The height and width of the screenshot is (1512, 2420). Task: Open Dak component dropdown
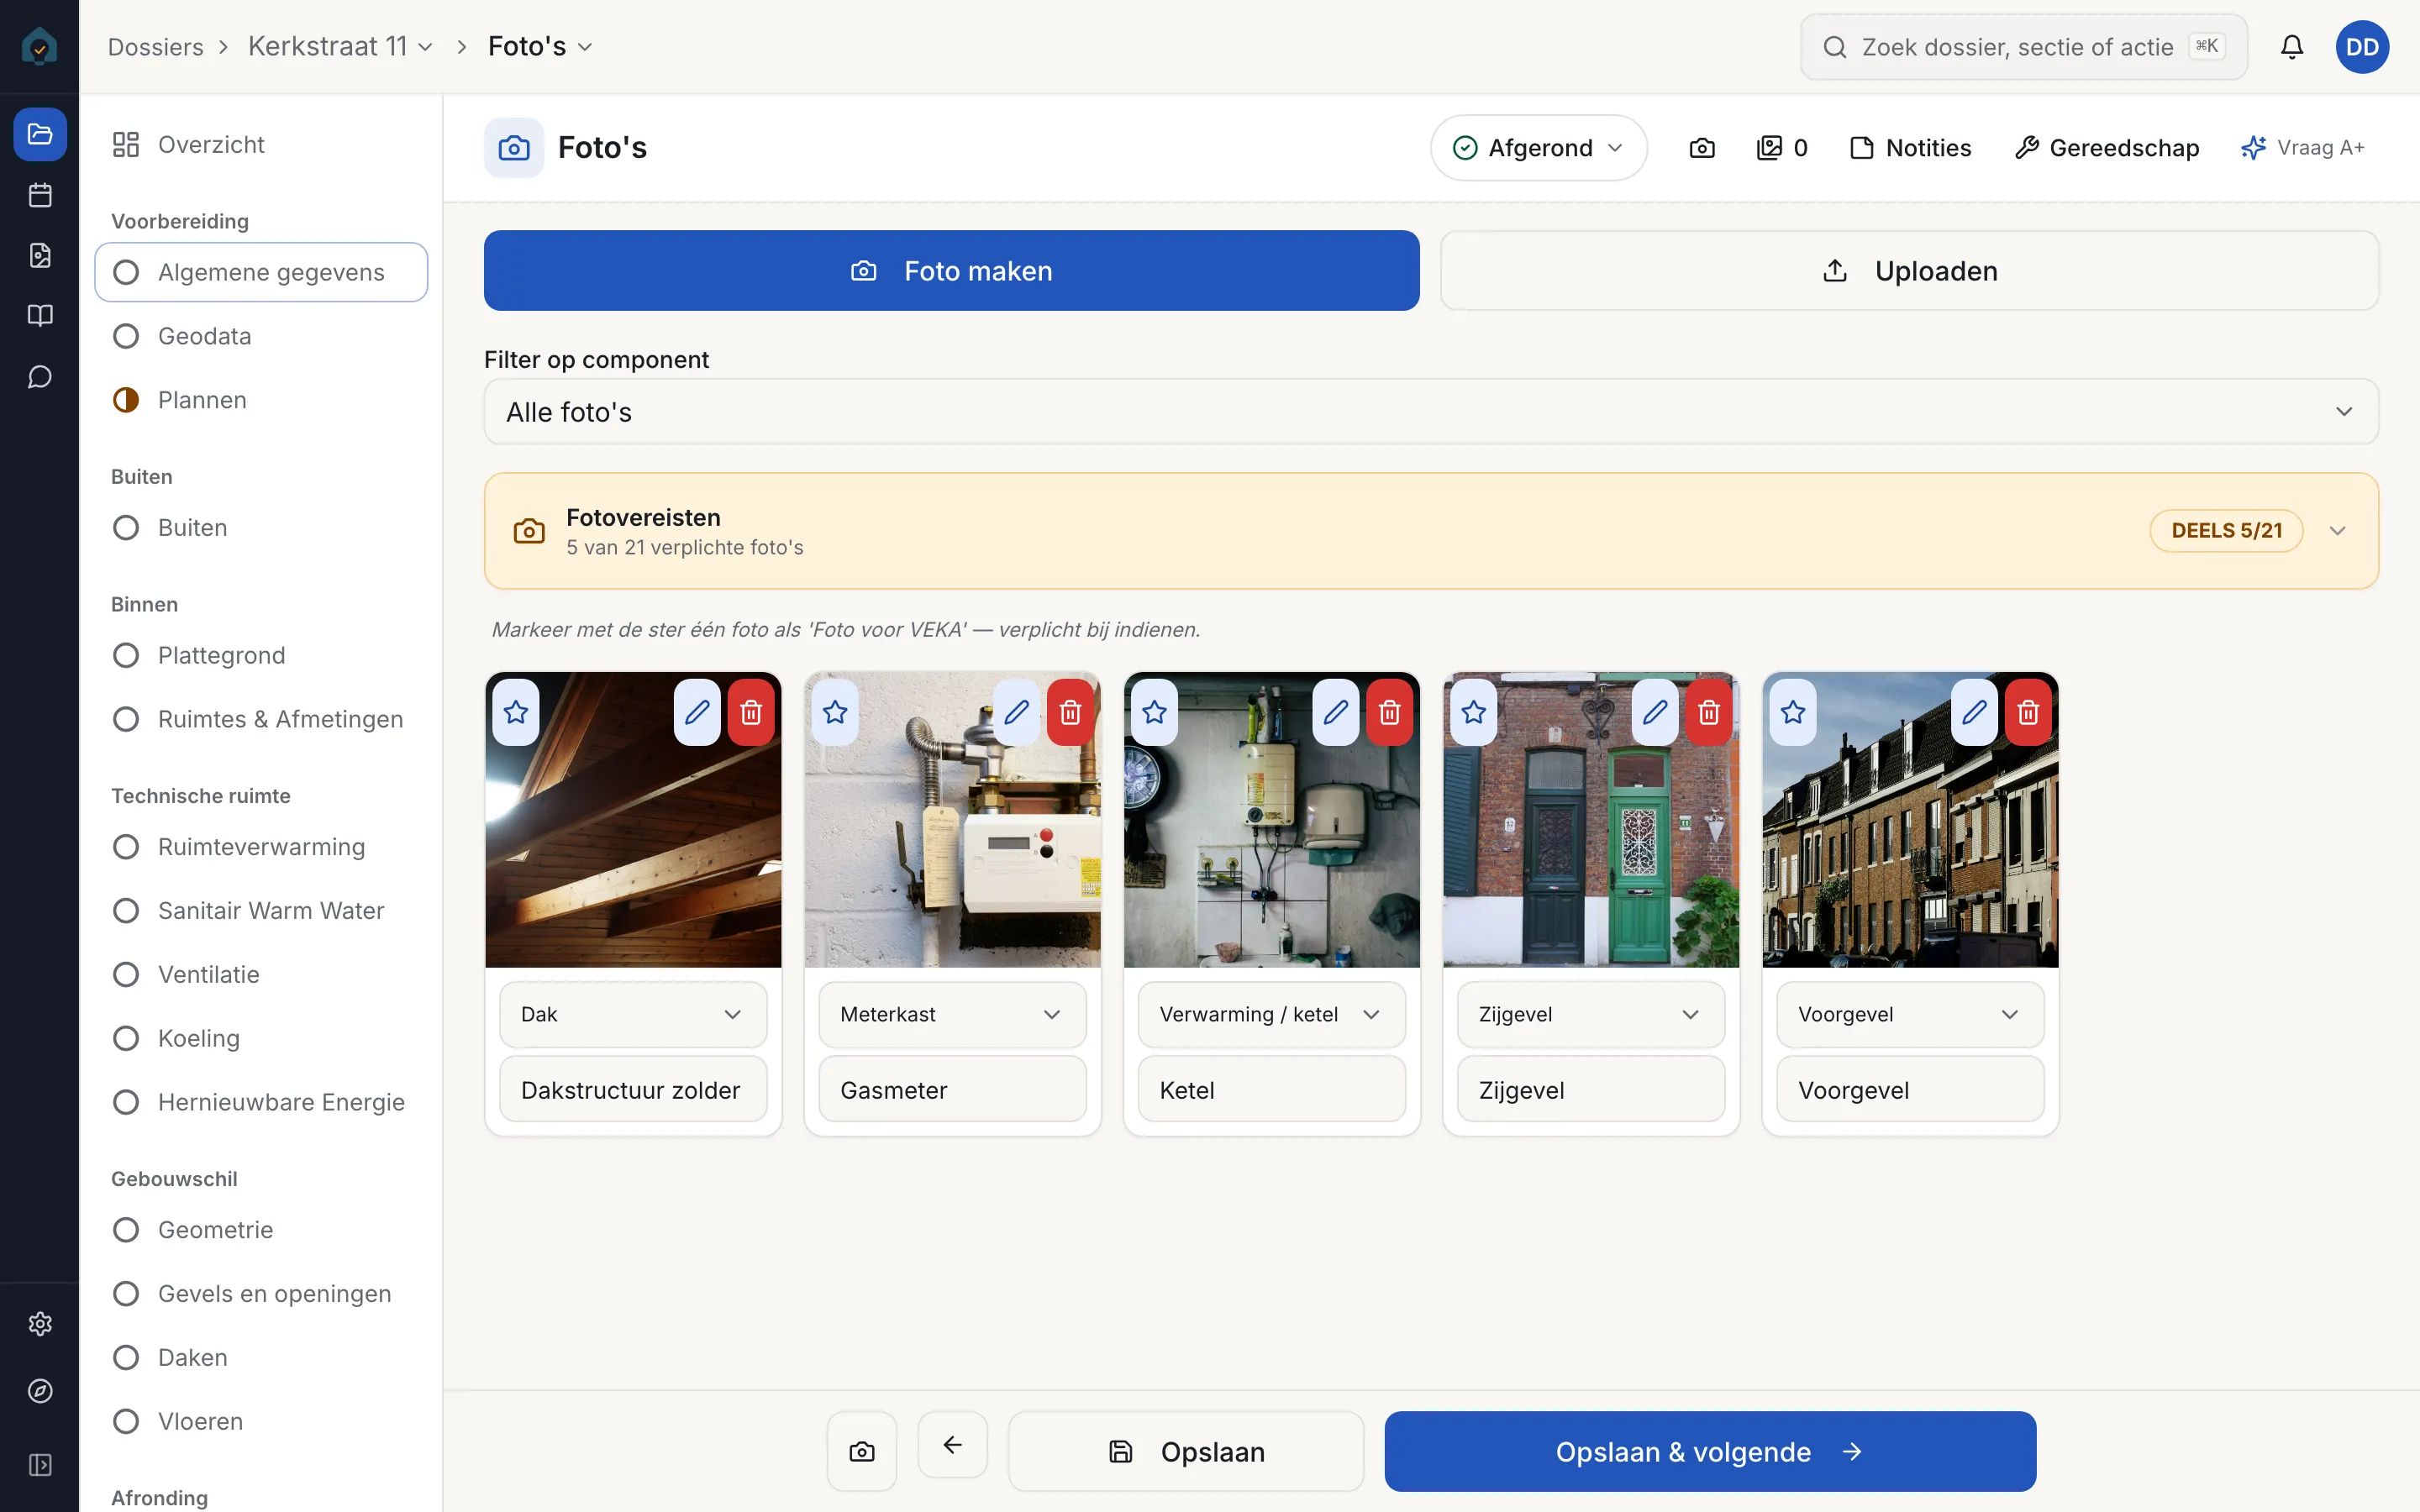(633, 1014)
